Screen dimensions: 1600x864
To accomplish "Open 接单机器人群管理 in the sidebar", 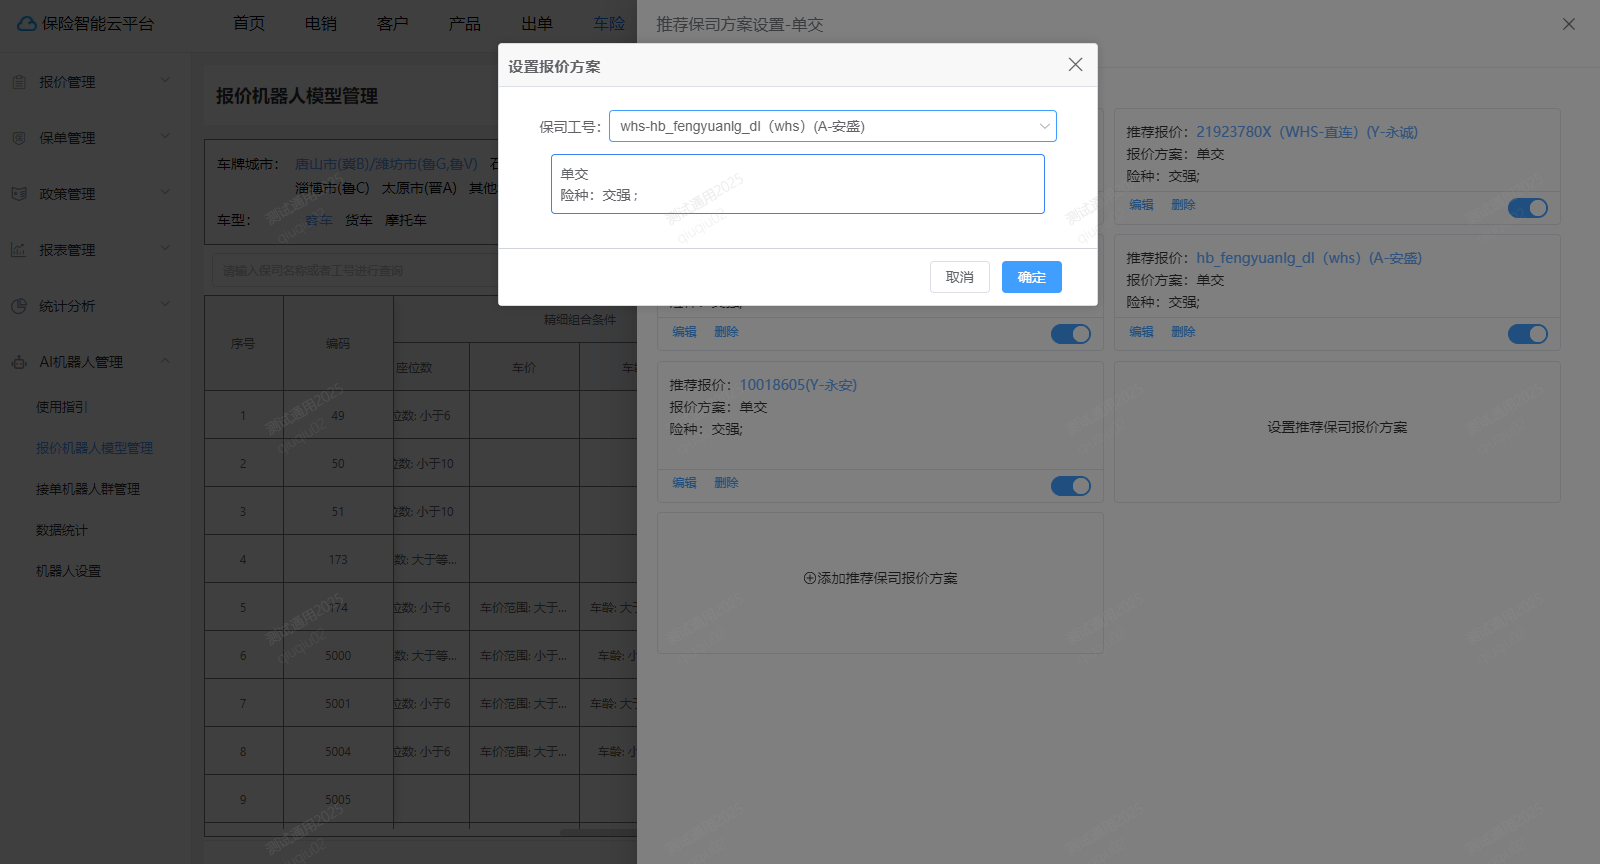I will (88, 489).
